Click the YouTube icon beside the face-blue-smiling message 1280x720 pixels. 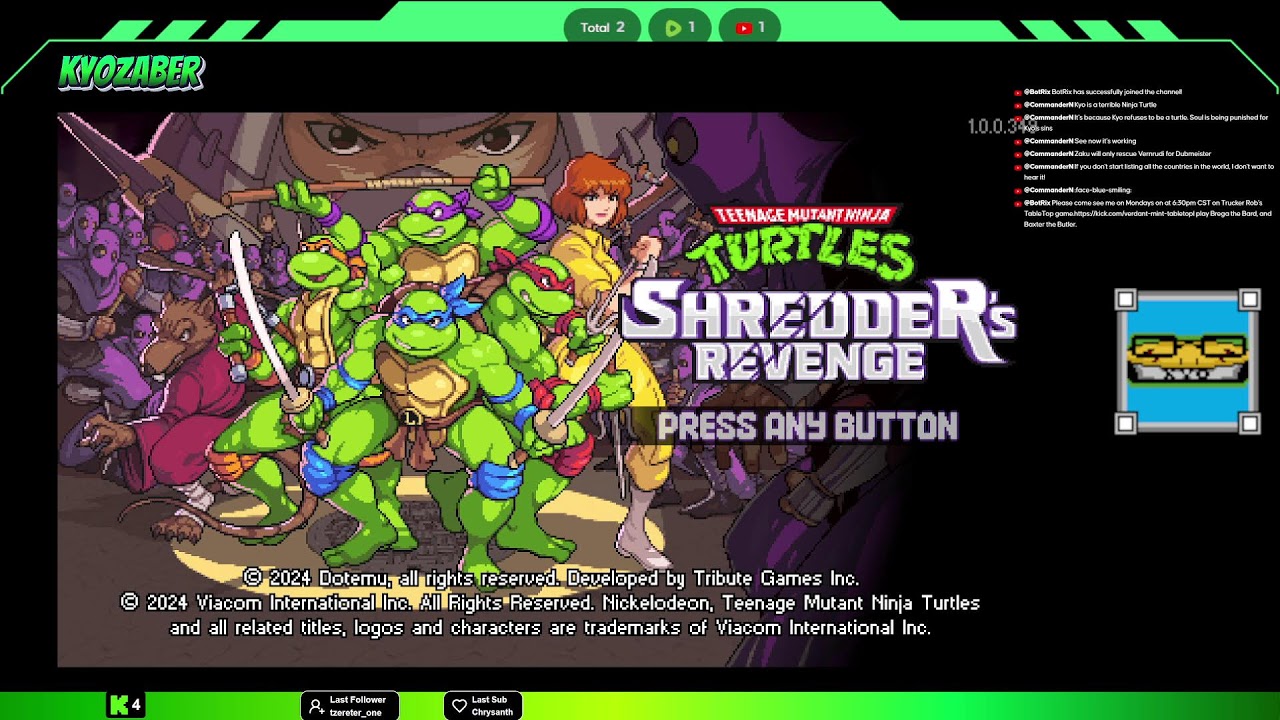tap(1018, 191)
